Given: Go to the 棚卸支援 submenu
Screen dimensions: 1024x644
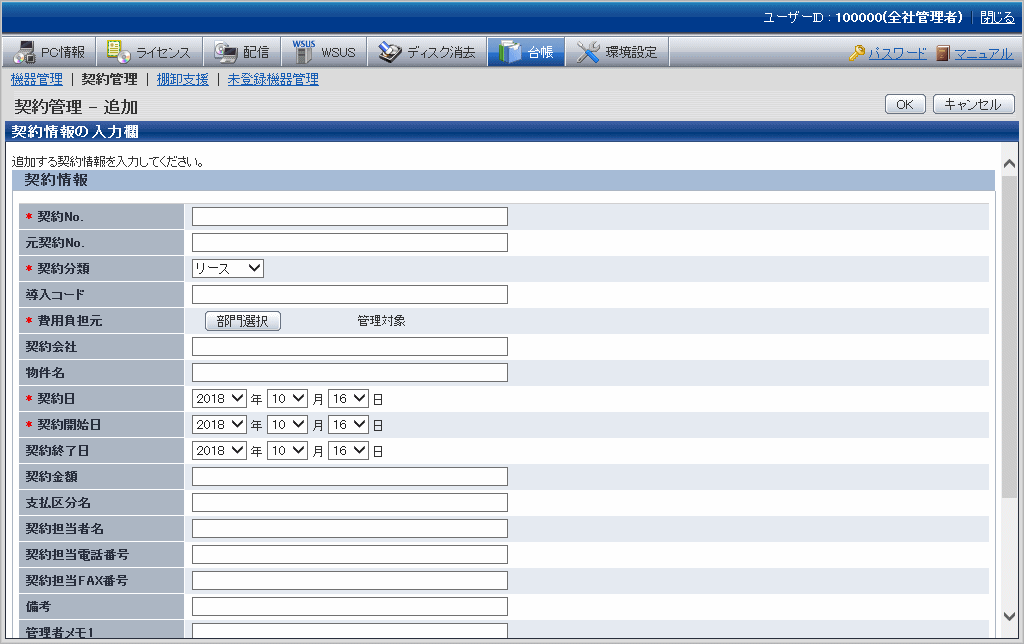Looking at the screenshot, I should pyautogui.click(x=182, y=79).
